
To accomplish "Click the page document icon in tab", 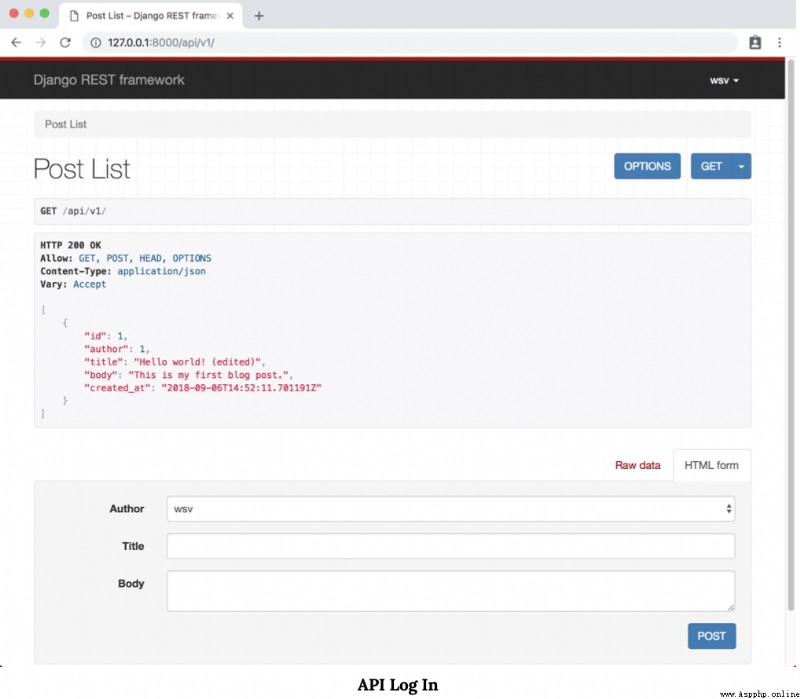I will point(74,16).
